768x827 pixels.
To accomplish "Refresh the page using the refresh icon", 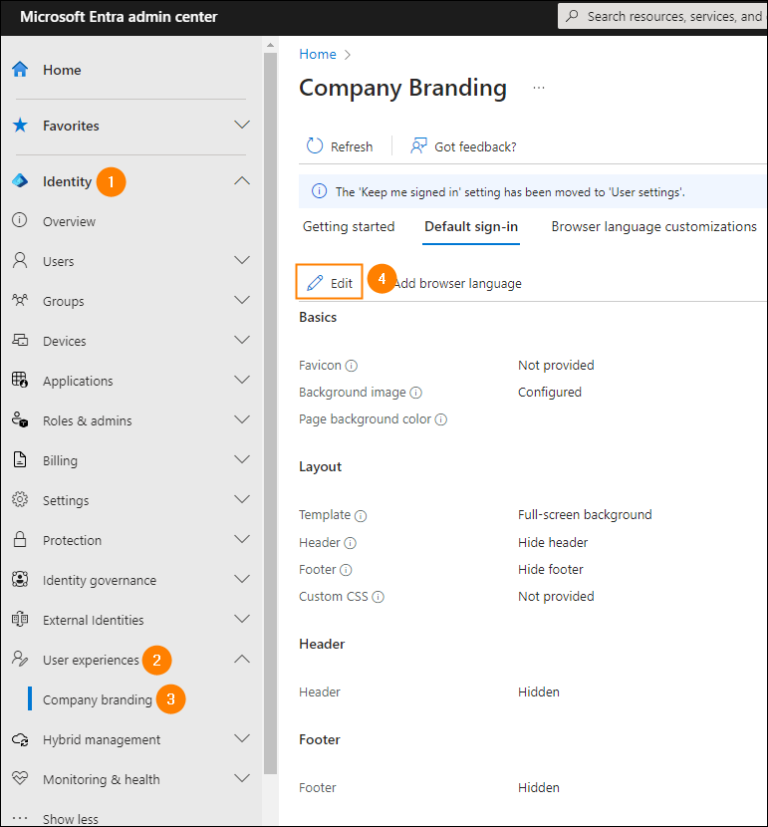I will pos(313,146).
